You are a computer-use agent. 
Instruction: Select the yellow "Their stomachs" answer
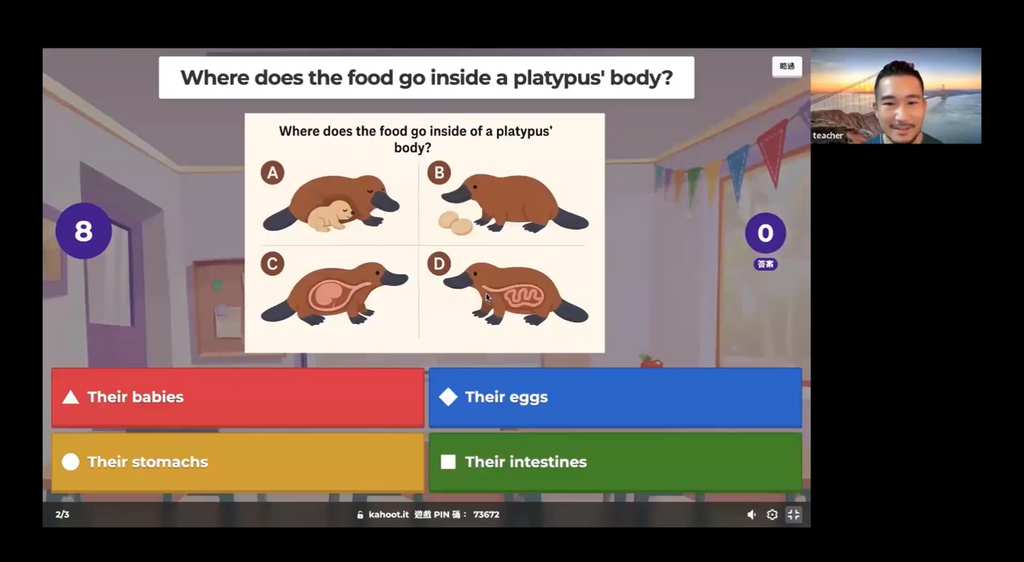click(238, 462)
